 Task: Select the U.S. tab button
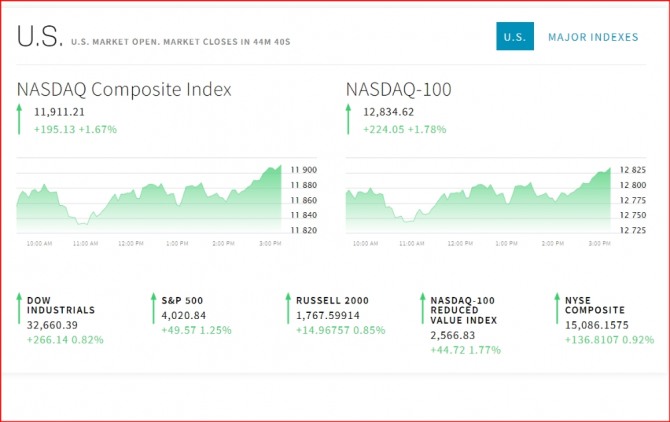click(x=514, y=37)
